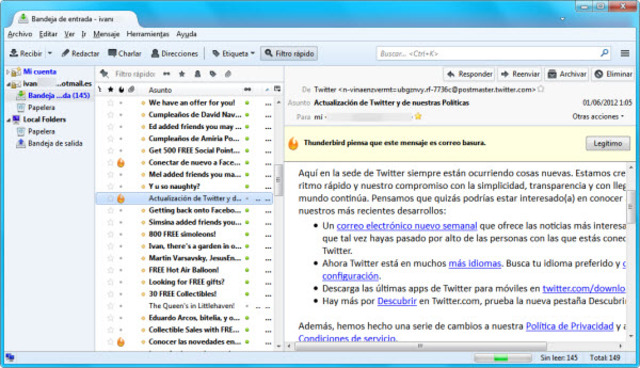Open the Ayuda menu
640x368 pixels.
coord(186,34)
